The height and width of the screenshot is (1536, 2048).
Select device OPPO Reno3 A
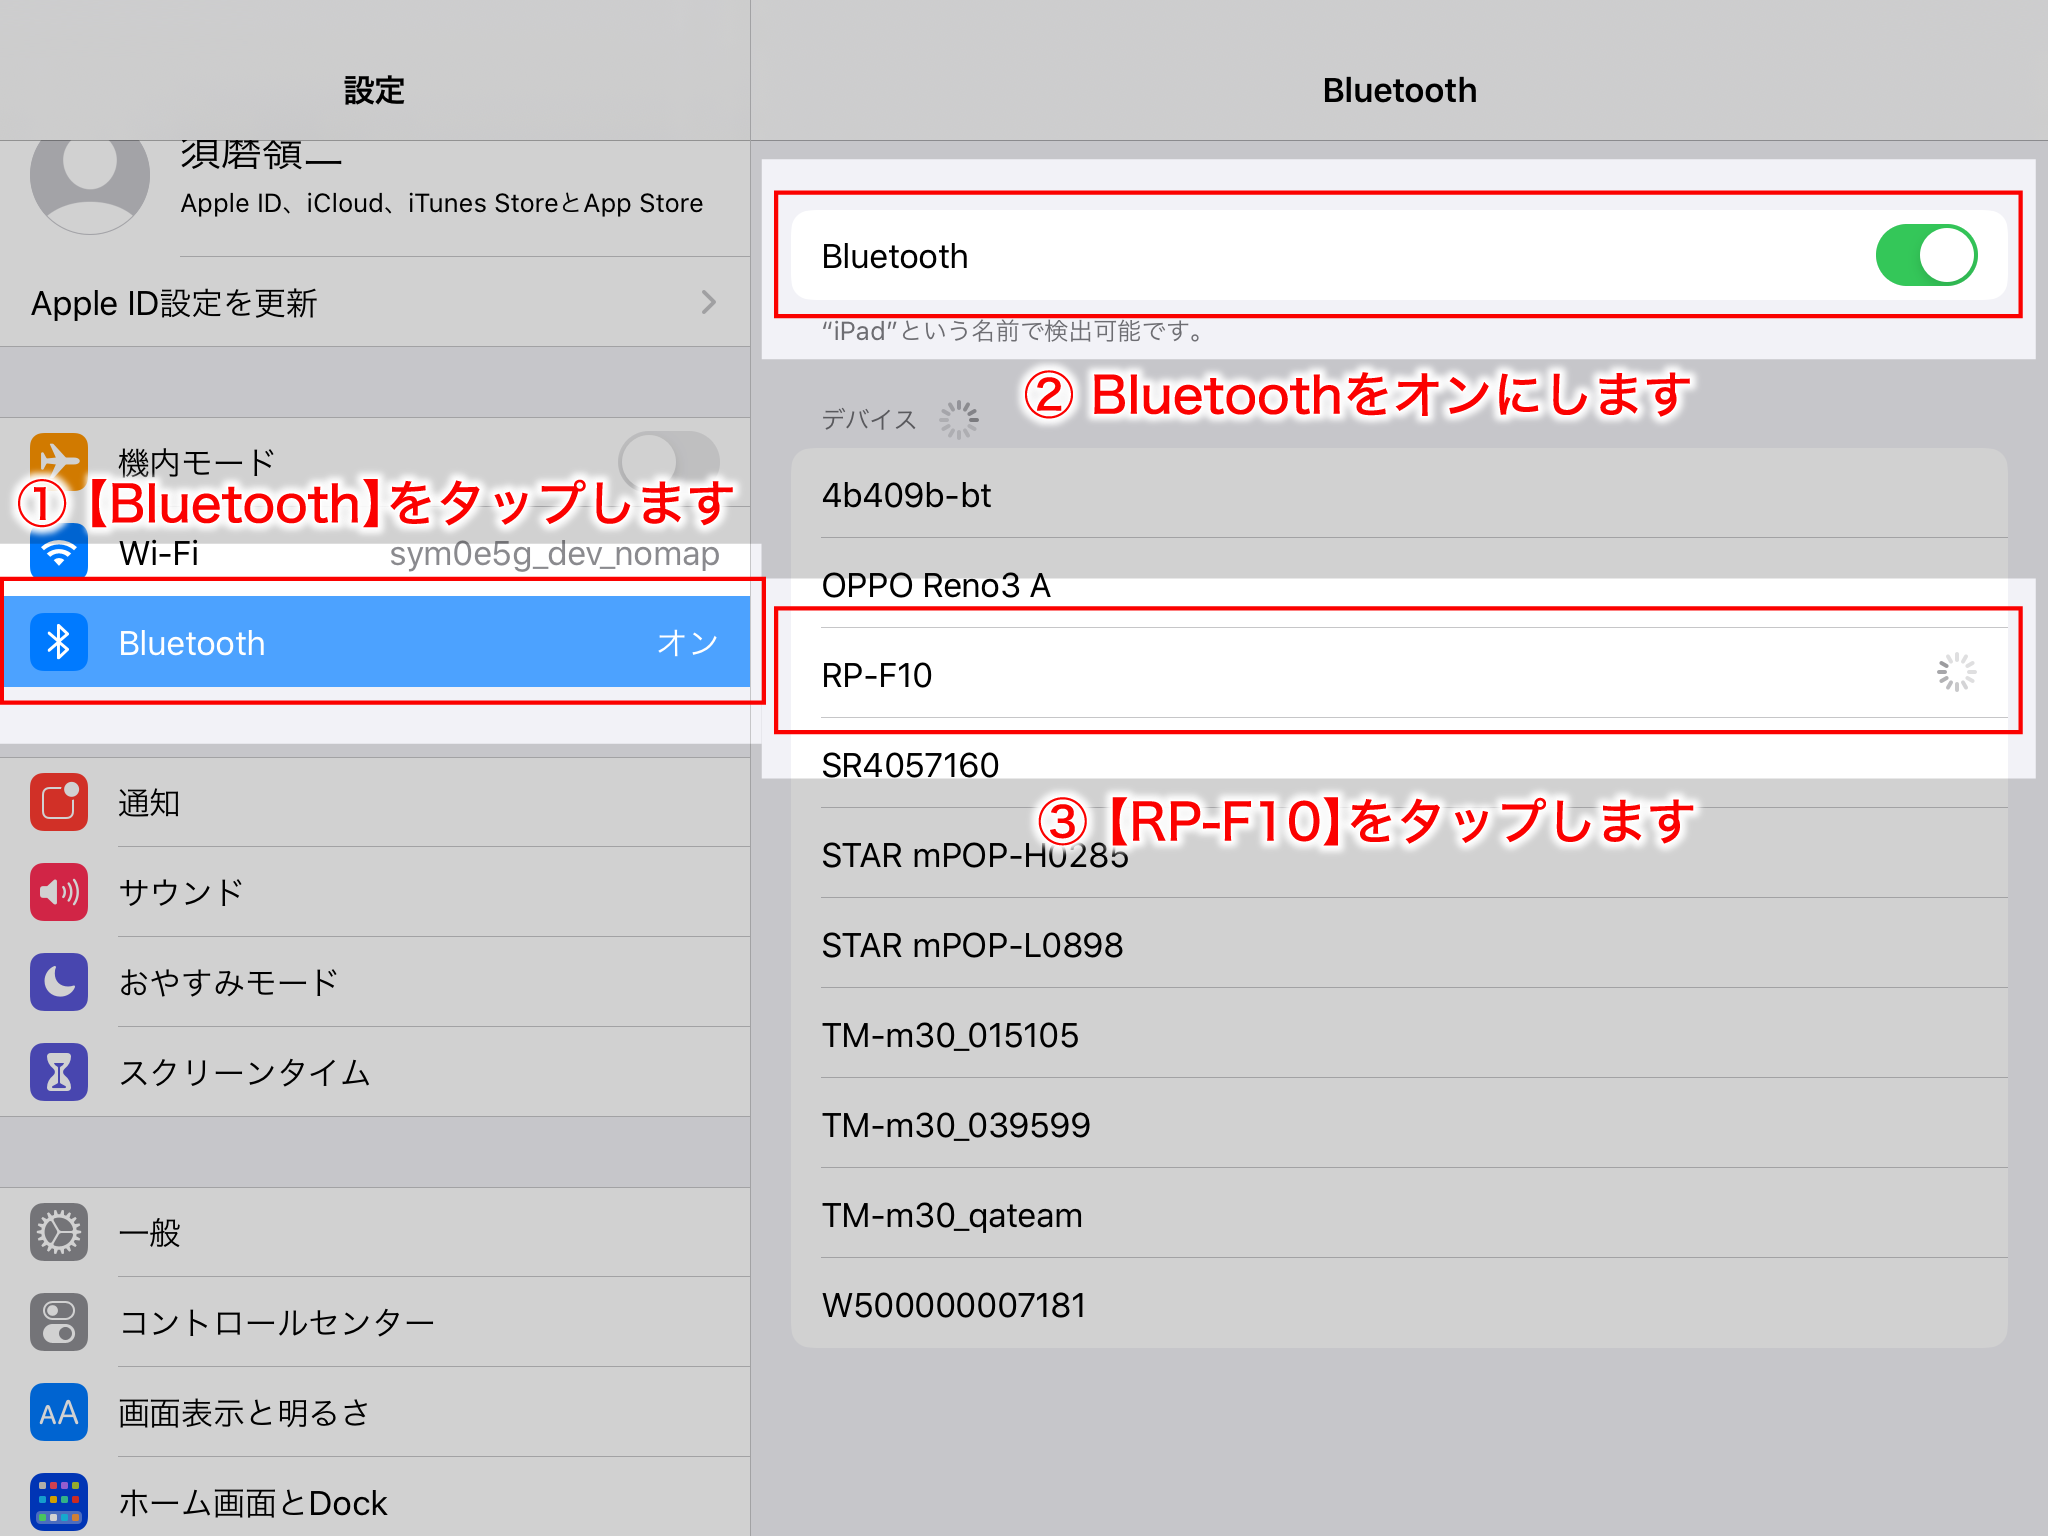click(1399, 584)
